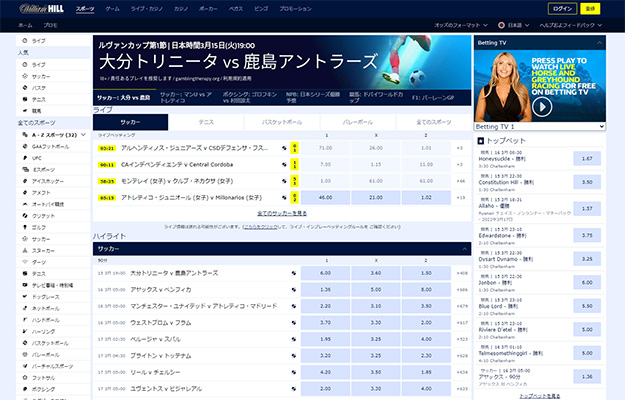Select 46.00 odds for アトレティコ・ジュニオール (女子)

(x=325, y=198)
